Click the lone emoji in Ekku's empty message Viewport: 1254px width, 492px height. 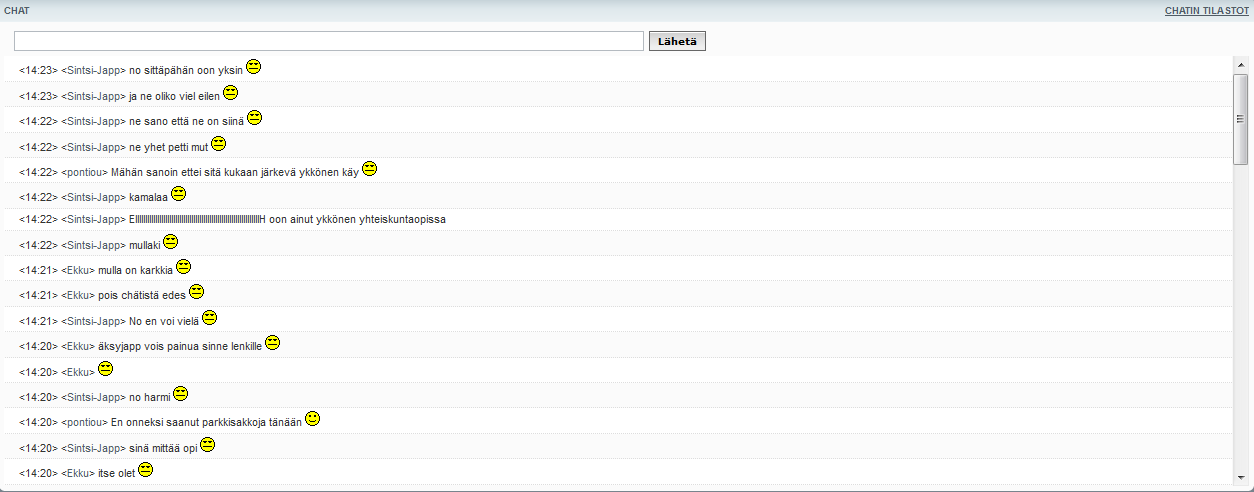106,369
